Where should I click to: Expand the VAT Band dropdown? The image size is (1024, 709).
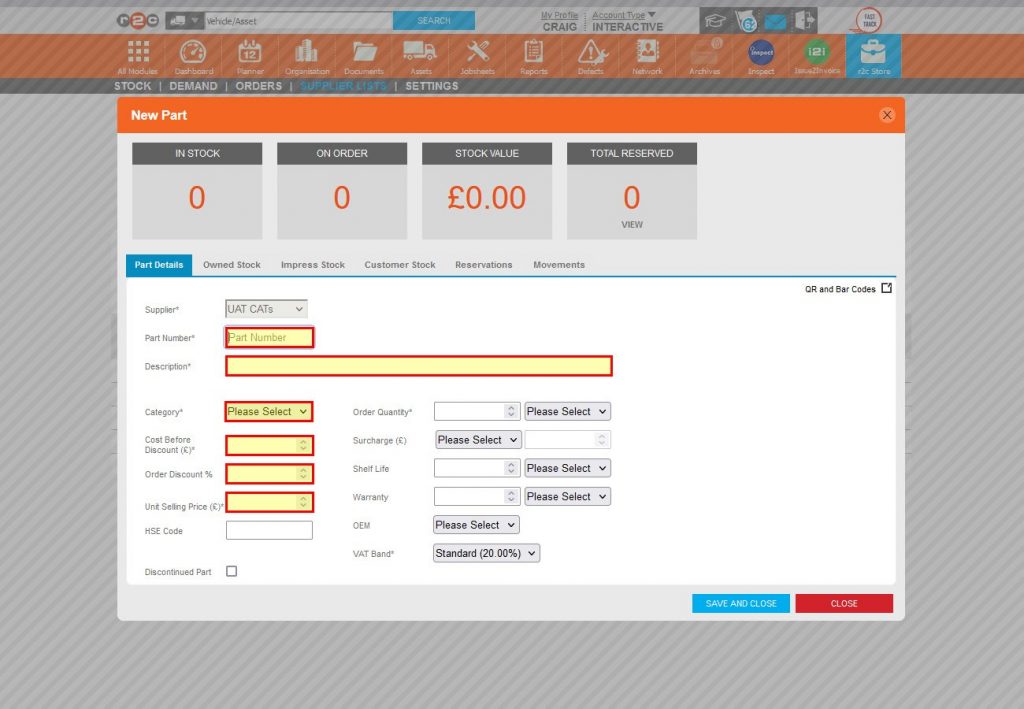pos(486,552)
